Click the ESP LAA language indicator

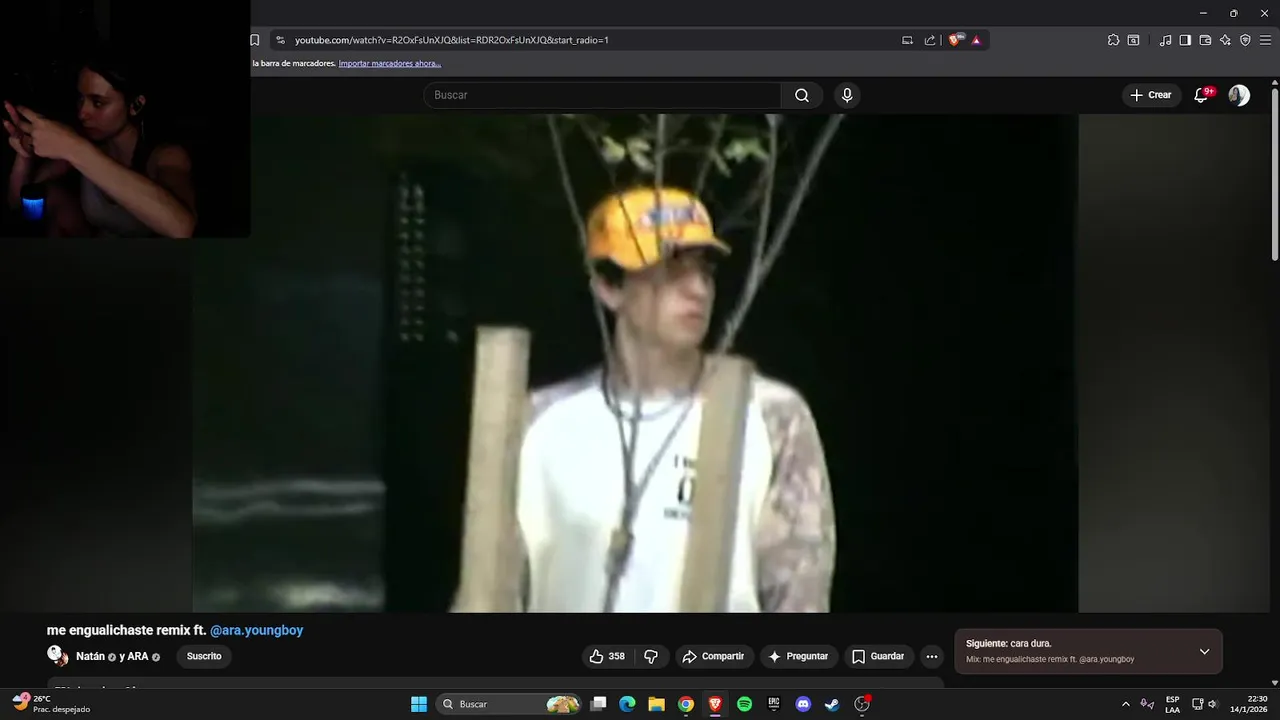click(x=1172, y=704)
